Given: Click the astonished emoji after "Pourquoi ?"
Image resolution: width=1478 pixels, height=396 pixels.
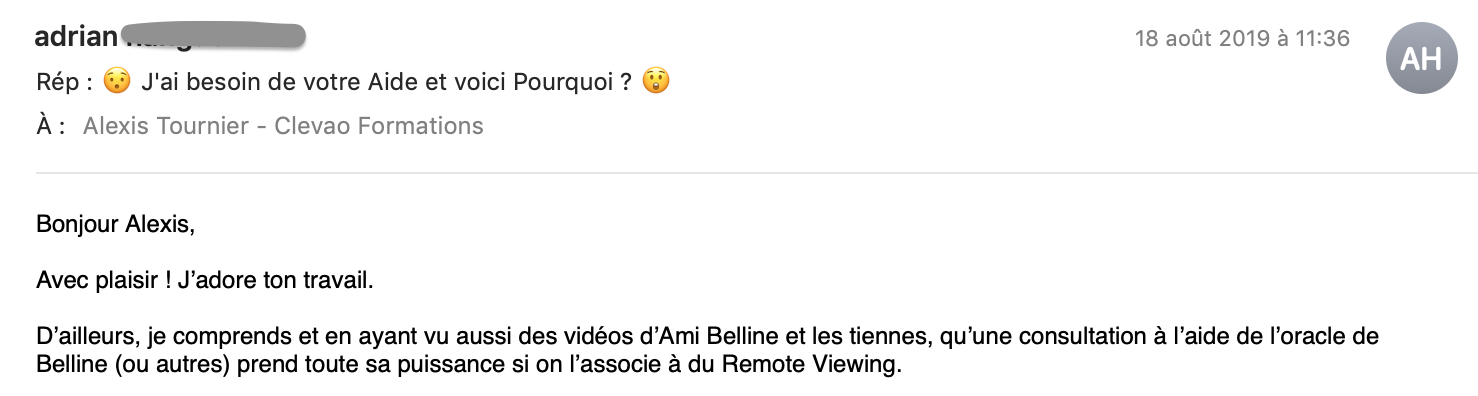Looking at the screenshot, I should 655,82.
